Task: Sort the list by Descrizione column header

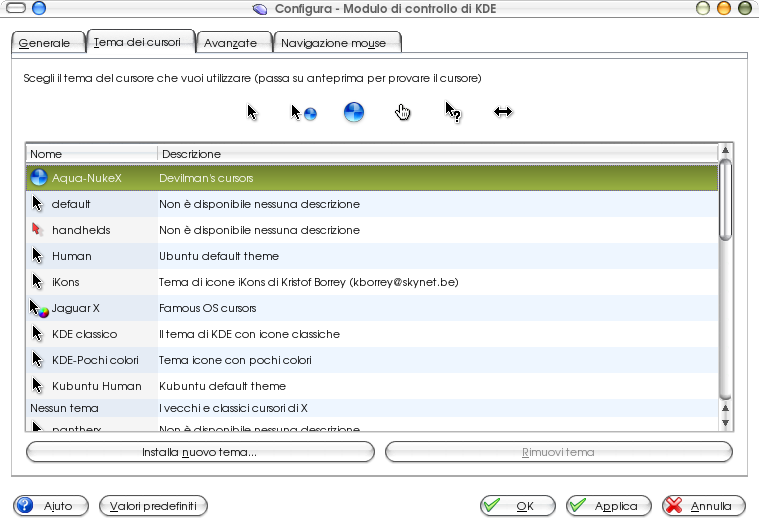Action: 438,154
